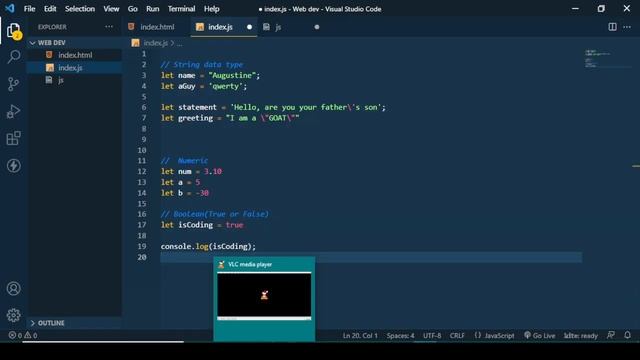The height and width of the screenshot is (360, 640).
Task: Click the unsaved dot on js tab
Action: pos(317,27)
